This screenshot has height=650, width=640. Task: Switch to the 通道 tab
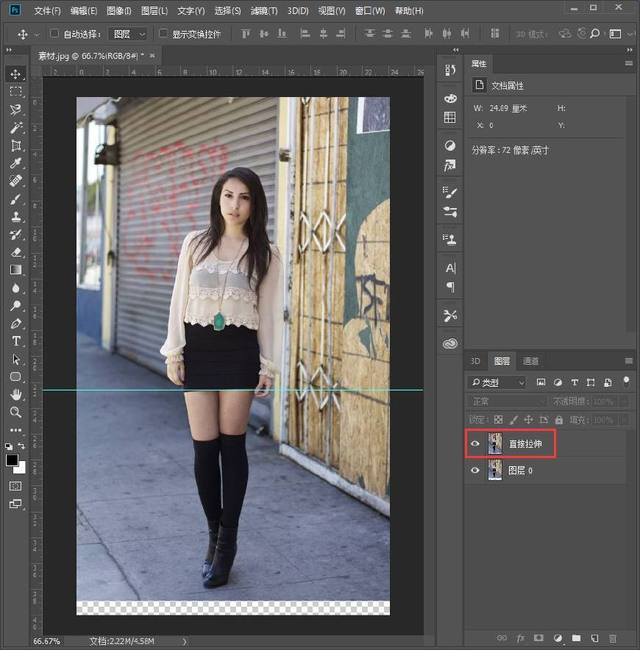(x=531, y=361)
